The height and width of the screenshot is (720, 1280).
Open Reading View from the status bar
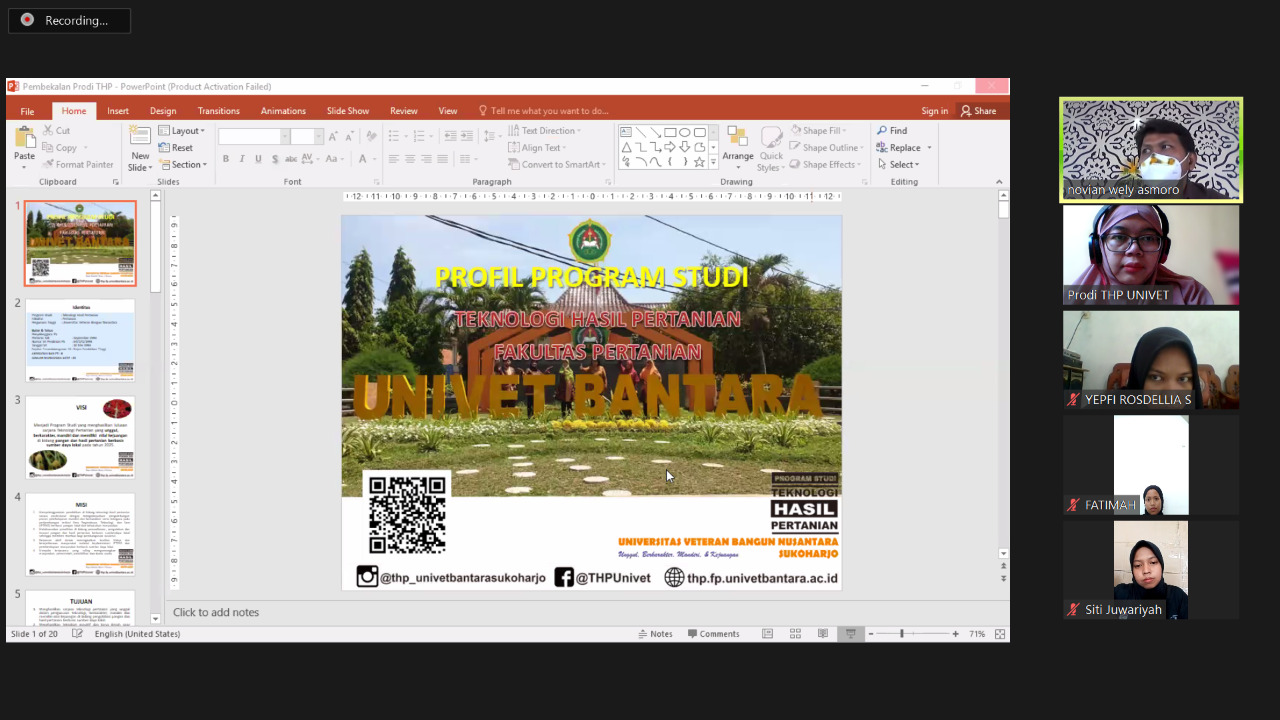pos(823,634)
